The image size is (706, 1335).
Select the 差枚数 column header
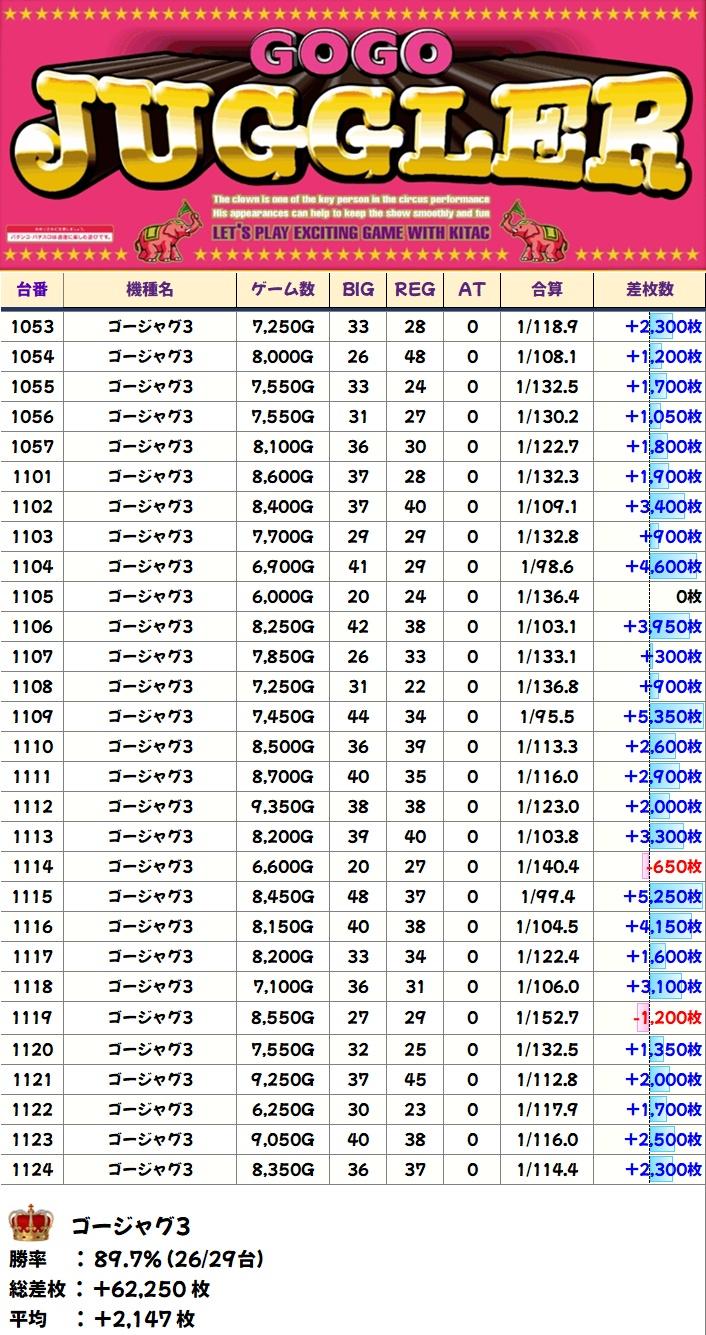pos(649,289)
